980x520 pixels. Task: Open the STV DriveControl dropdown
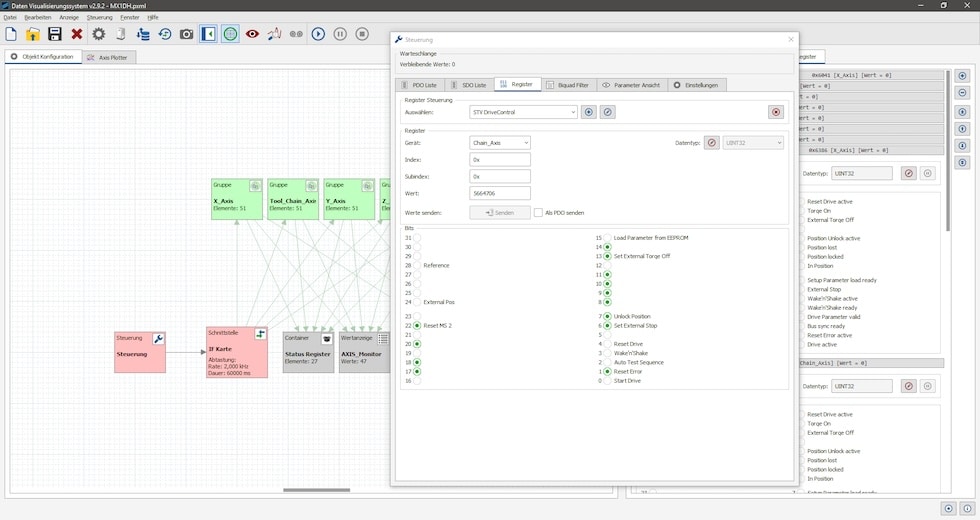524,112
